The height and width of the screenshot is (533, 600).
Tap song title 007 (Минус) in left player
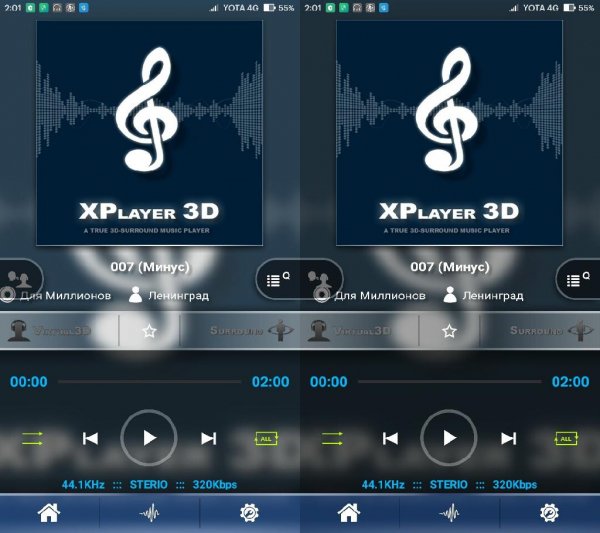[150, 267]
